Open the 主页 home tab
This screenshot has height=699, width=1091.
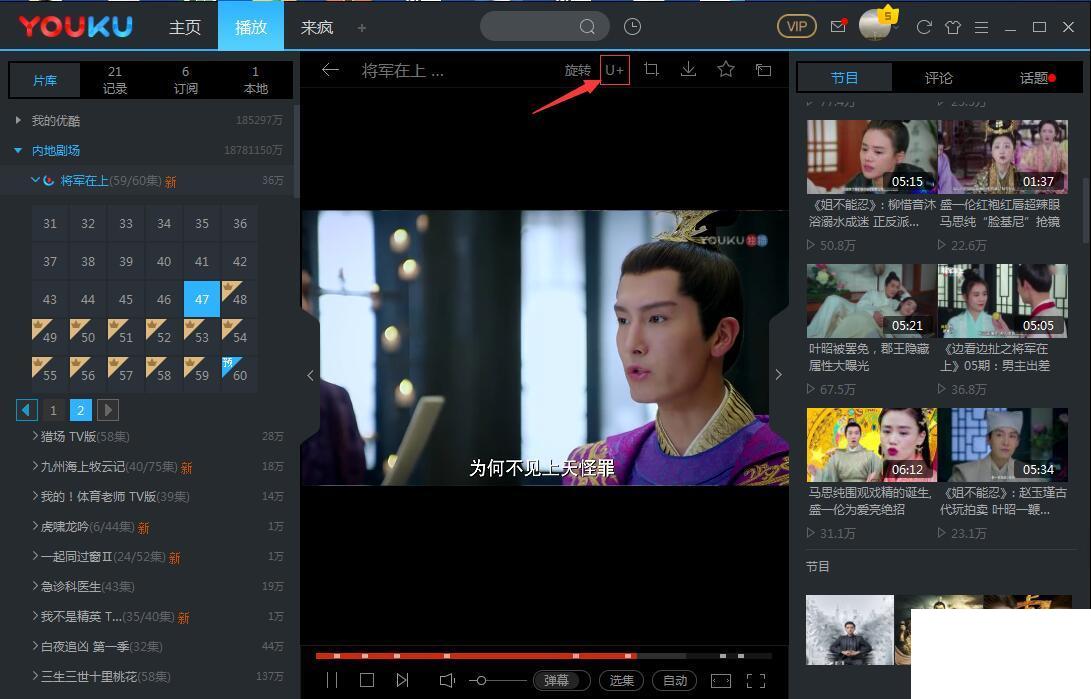pos(184,27)
